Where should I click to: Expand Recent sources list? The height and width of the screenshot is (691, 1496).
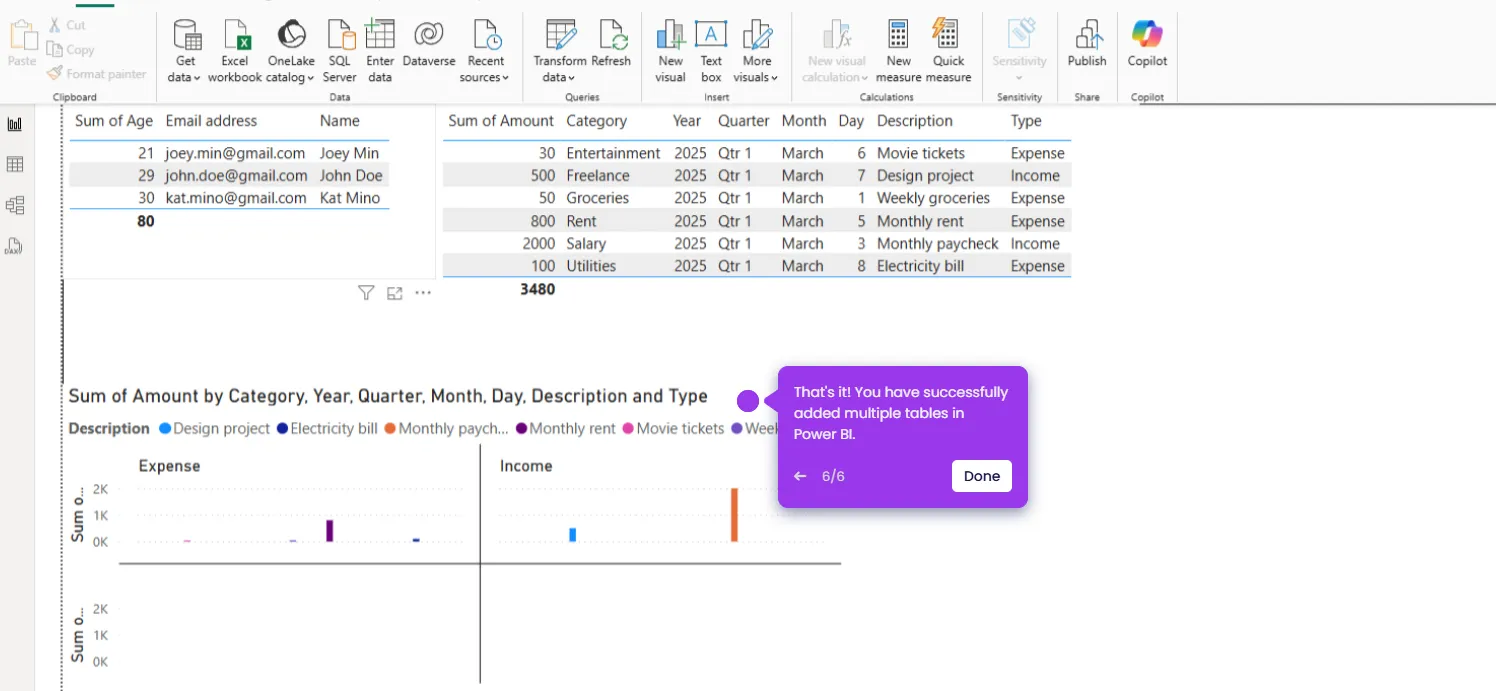tap(486, 51)
